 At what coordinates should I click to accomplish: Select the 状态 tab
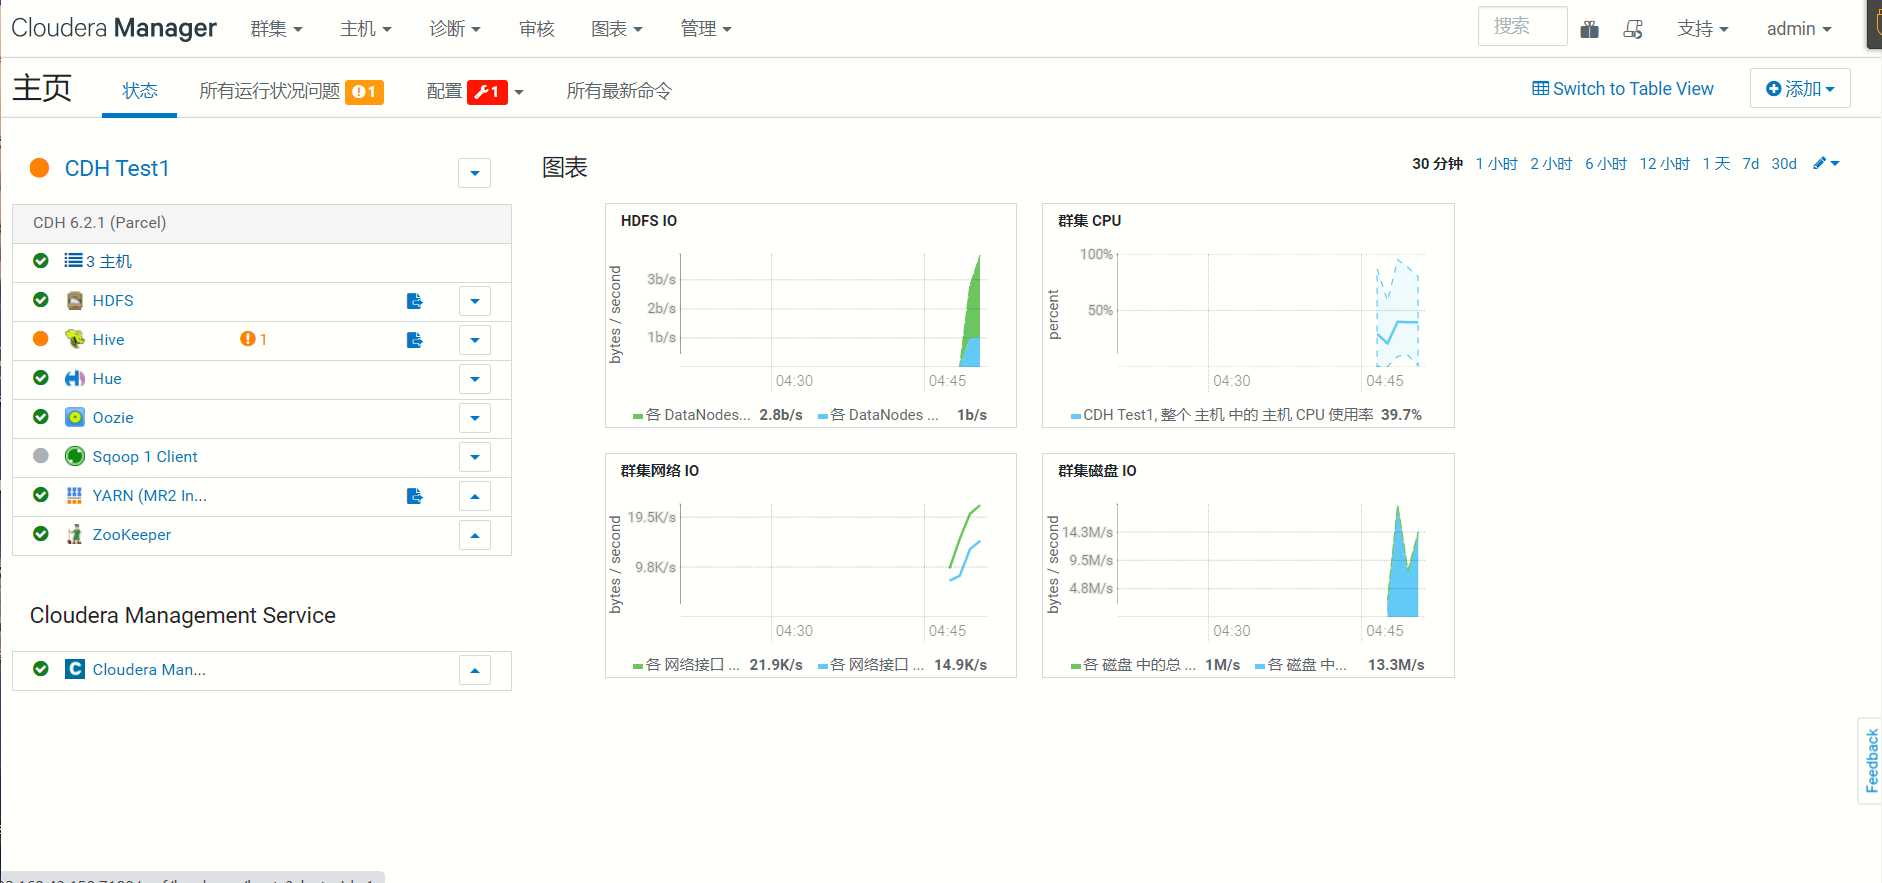(140, 91)
